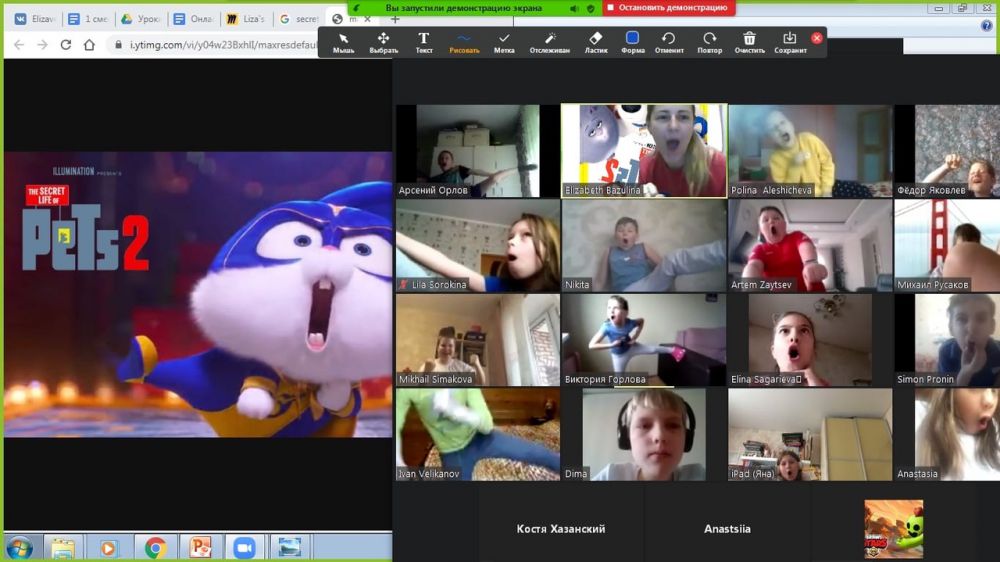Screen dimensions: 1000x562
Task: Select Nikita's video tile
Action: 643,246
